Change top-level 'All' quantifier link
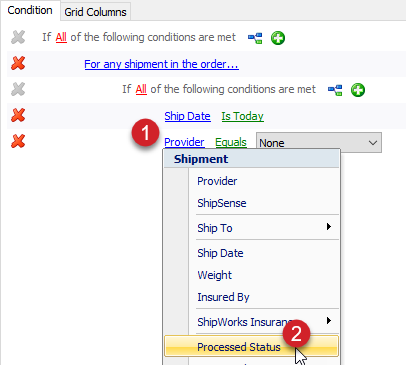The image size is (406, 365). tap(61, 37)
